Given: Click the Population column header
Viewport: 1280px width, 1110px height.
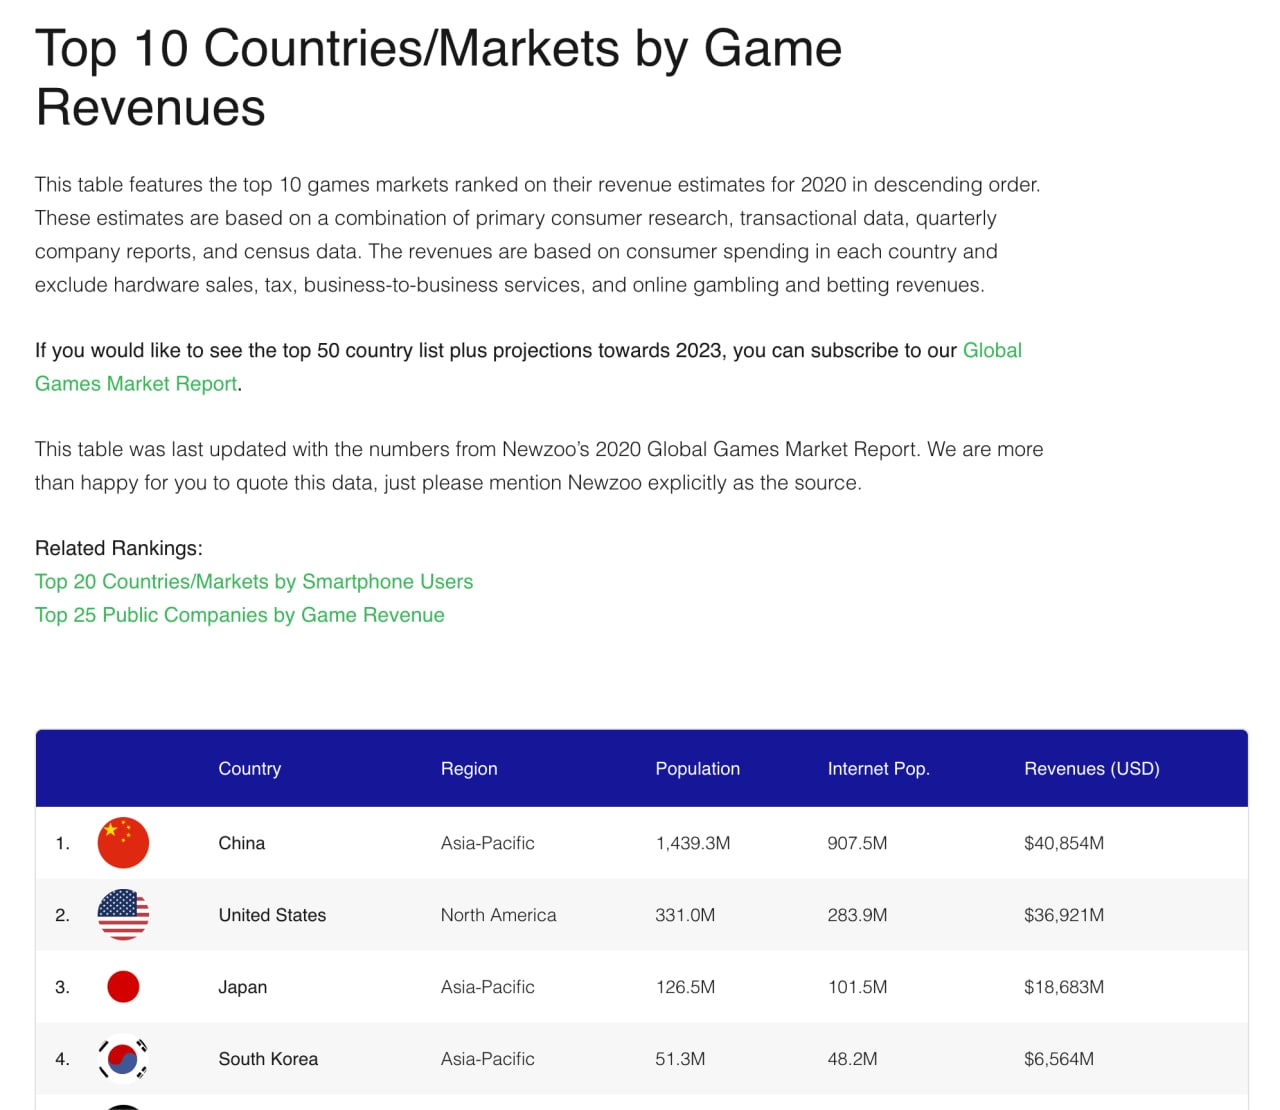Looking at the screenshot, I should click(x=698, y=769).
